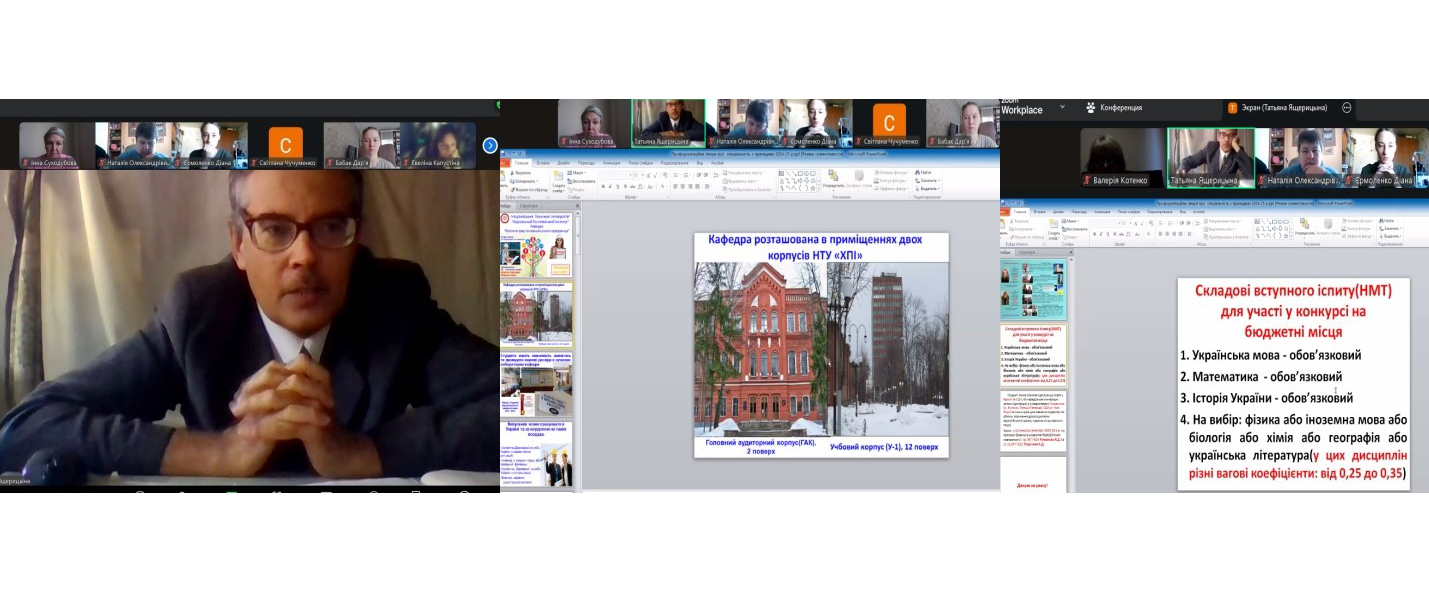
Task: Open Вставка ribbon tab above the Кафедра slide
Action: click(543, 162)
